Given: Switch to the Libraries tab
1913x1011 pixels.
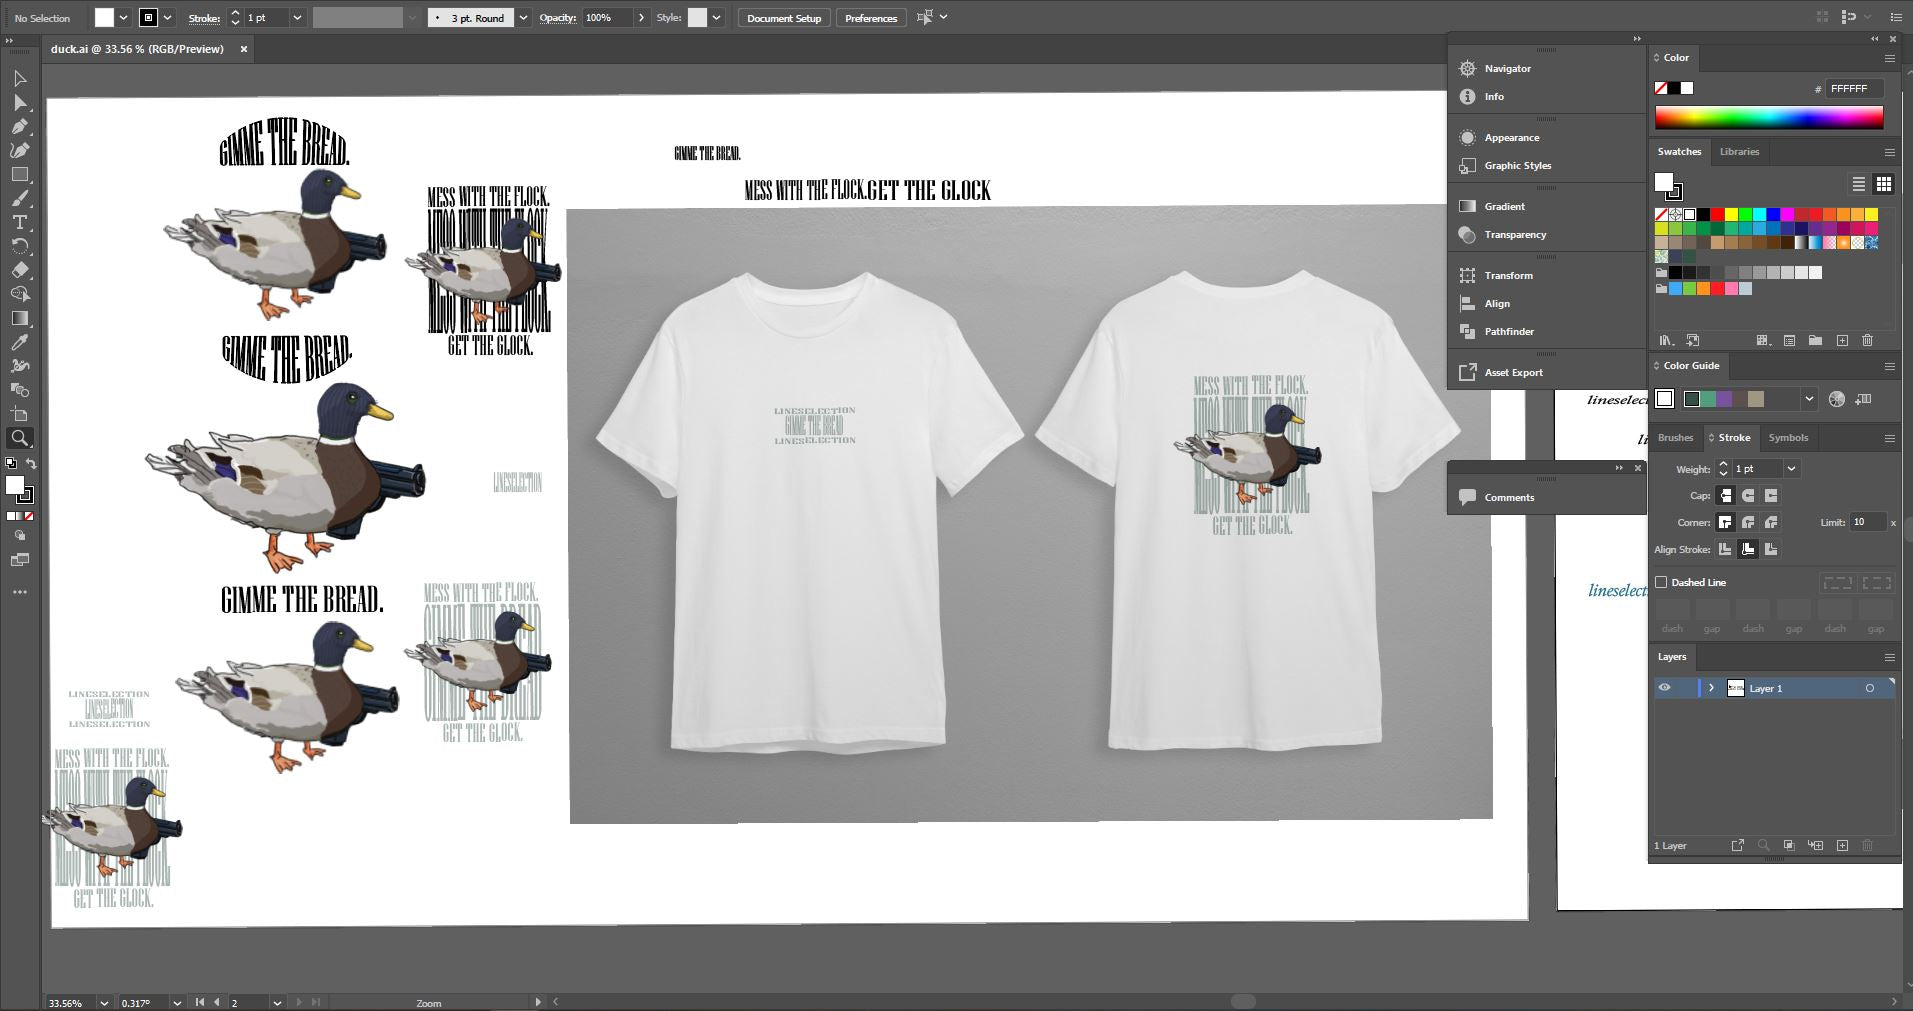Looking at the screenshot, I should pos(1739,152).
